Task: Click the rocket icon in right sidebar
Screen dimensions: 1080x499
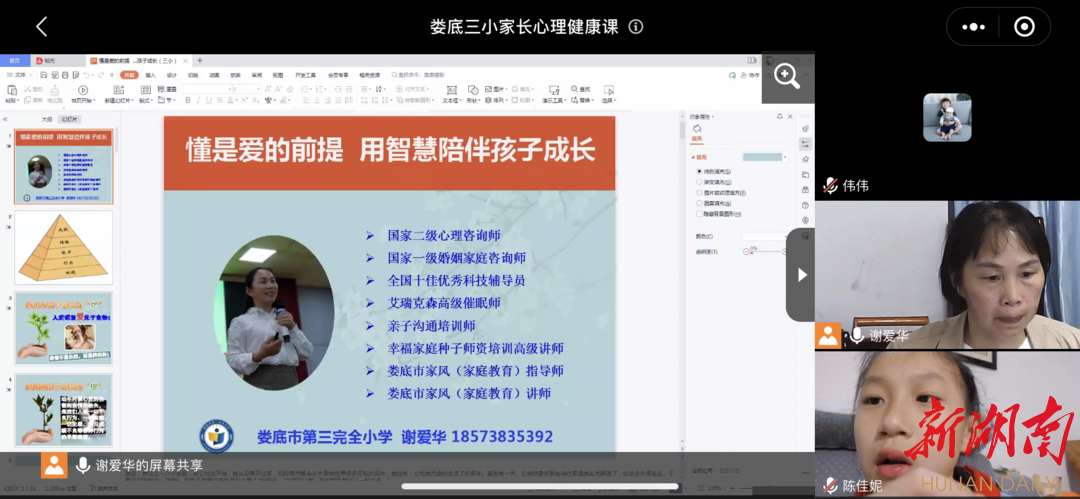Action: coord(805,129)
